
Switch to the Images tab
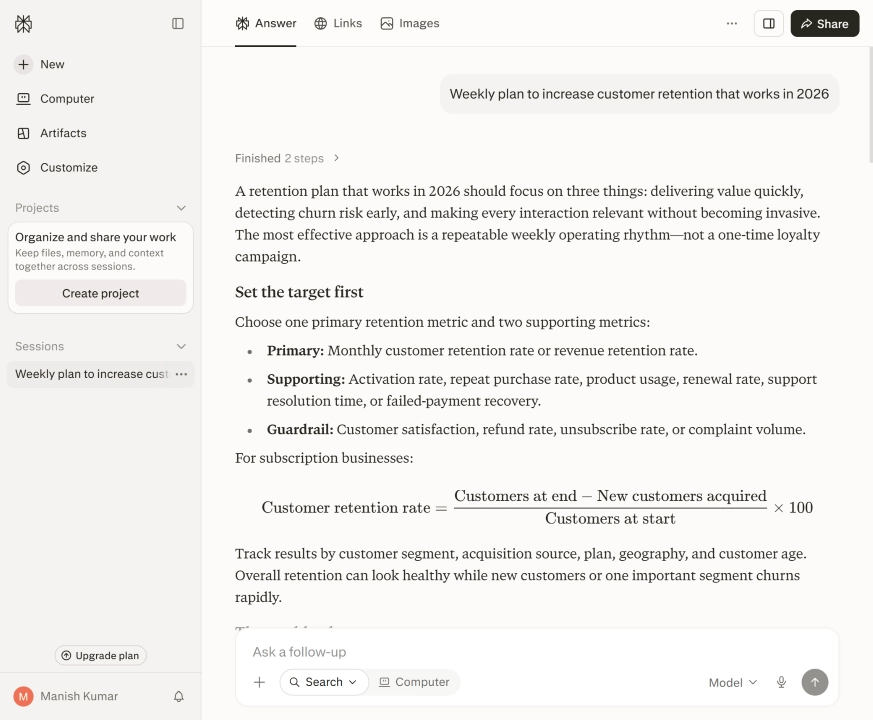point(410,23)
